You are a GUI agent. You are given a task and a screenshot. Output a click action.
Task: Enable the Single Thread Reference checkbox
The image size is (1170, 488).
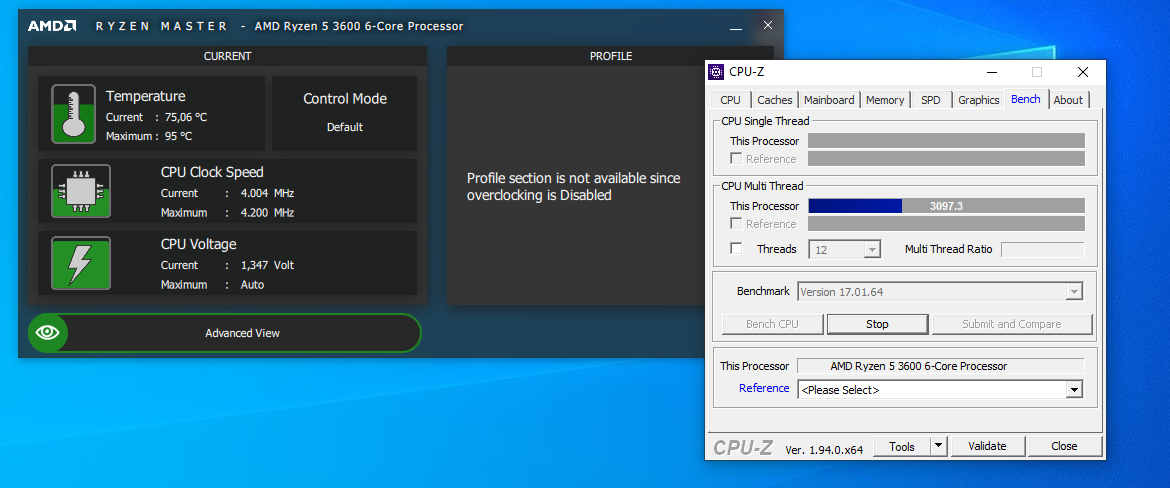(736, 159)
